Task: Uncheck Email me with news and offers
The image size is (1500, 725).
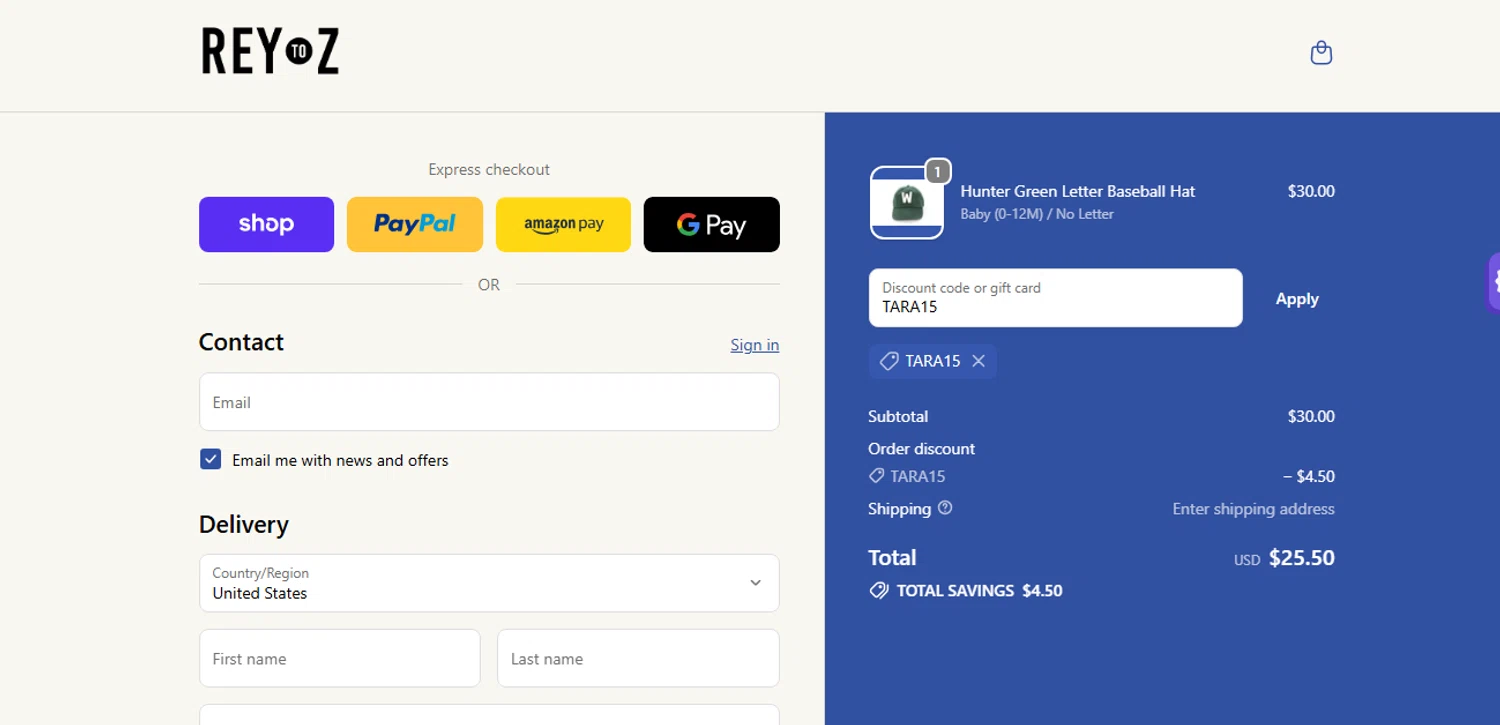Action: (x=210, y=459)
